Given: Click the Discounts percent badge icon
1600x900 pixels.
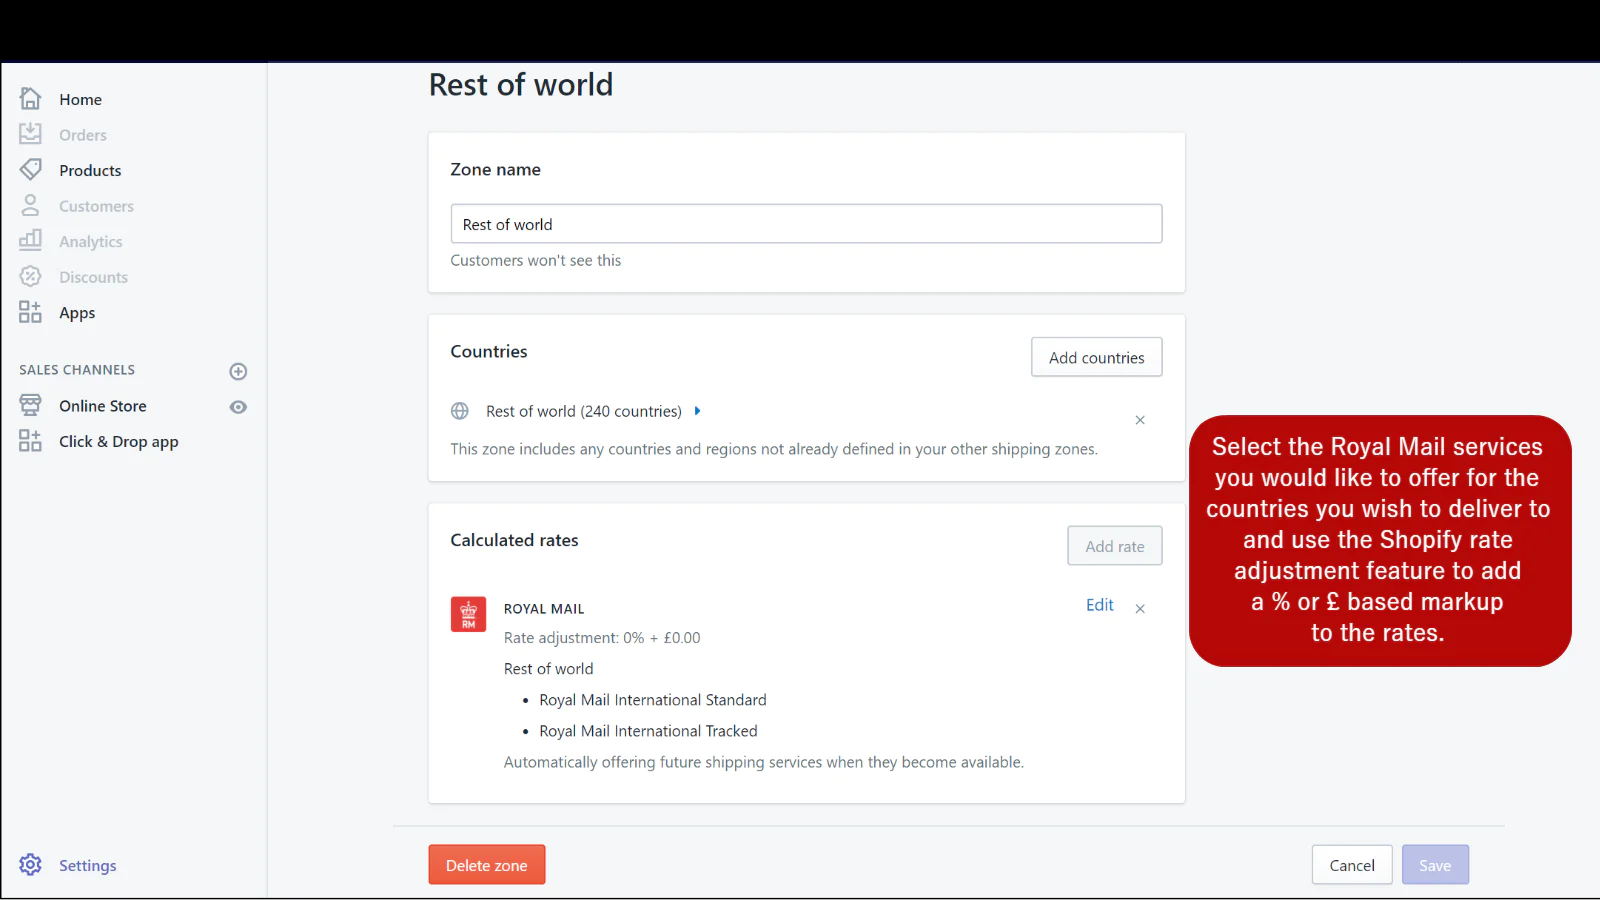Looking at the screenshot, I should pyautogui.click(x=30, y=276).
